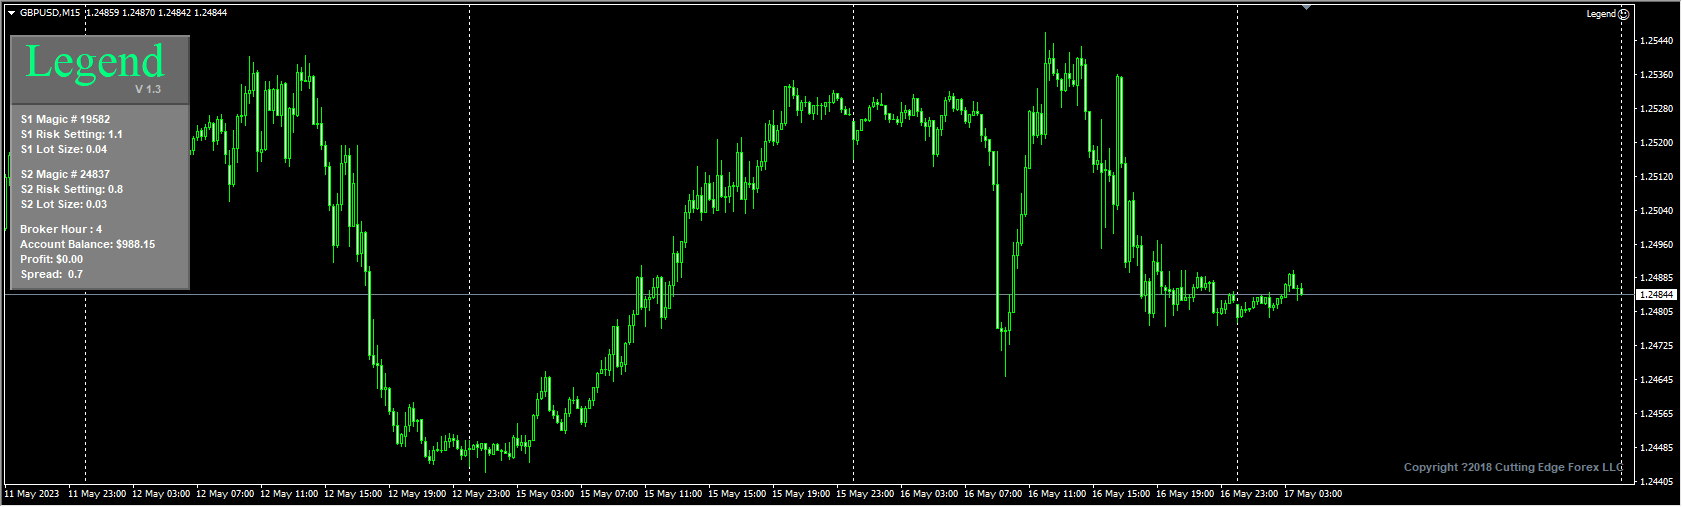Click the Copyright Cutting Edge Forex text
The width and height of the screenshot is (1682, 507).
coord(1513,467)
